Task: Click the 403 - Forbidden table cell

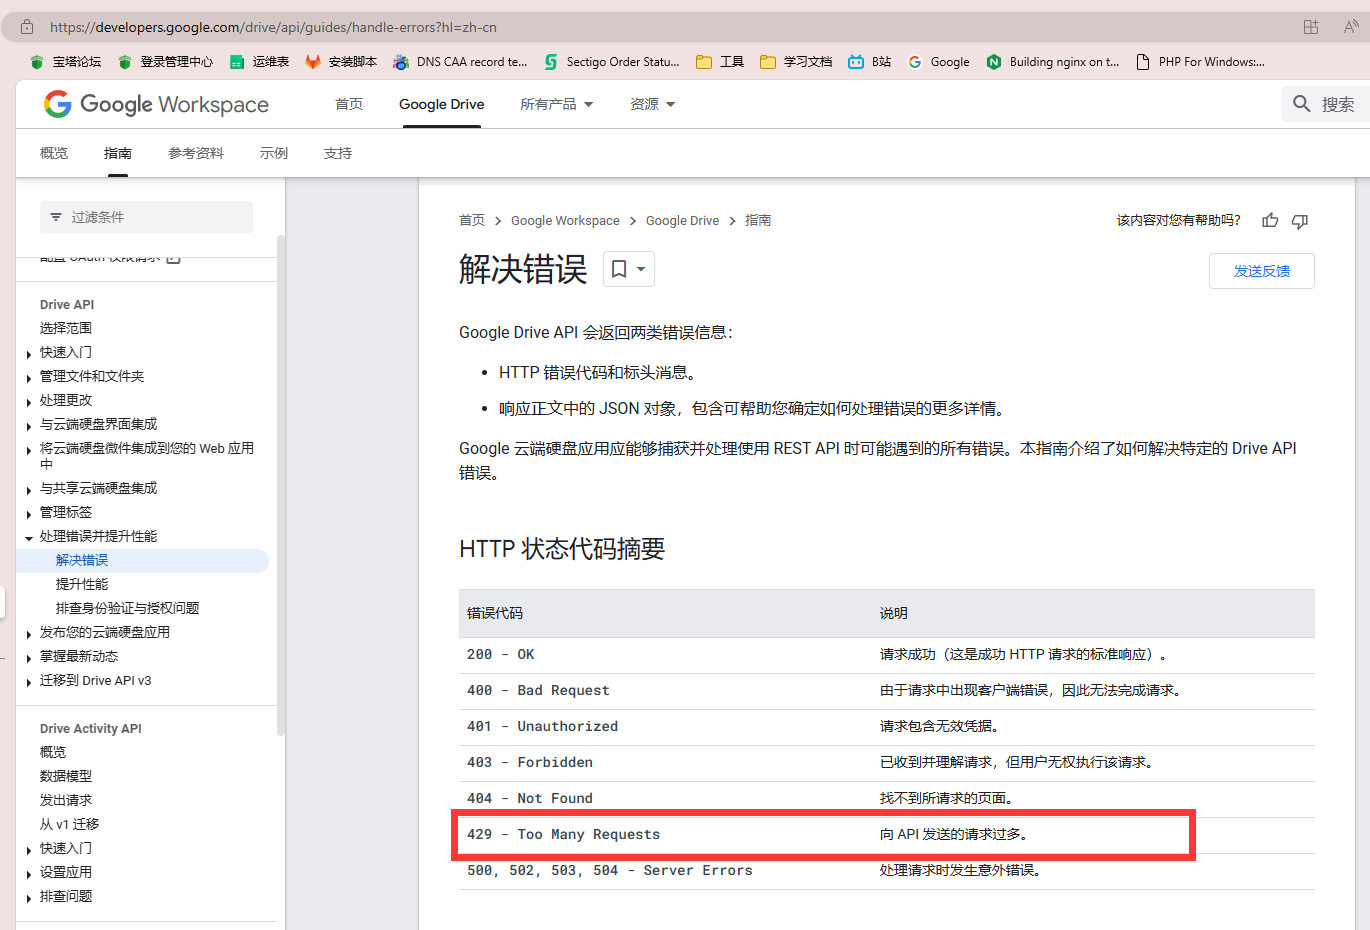Action: click(530, 762)
